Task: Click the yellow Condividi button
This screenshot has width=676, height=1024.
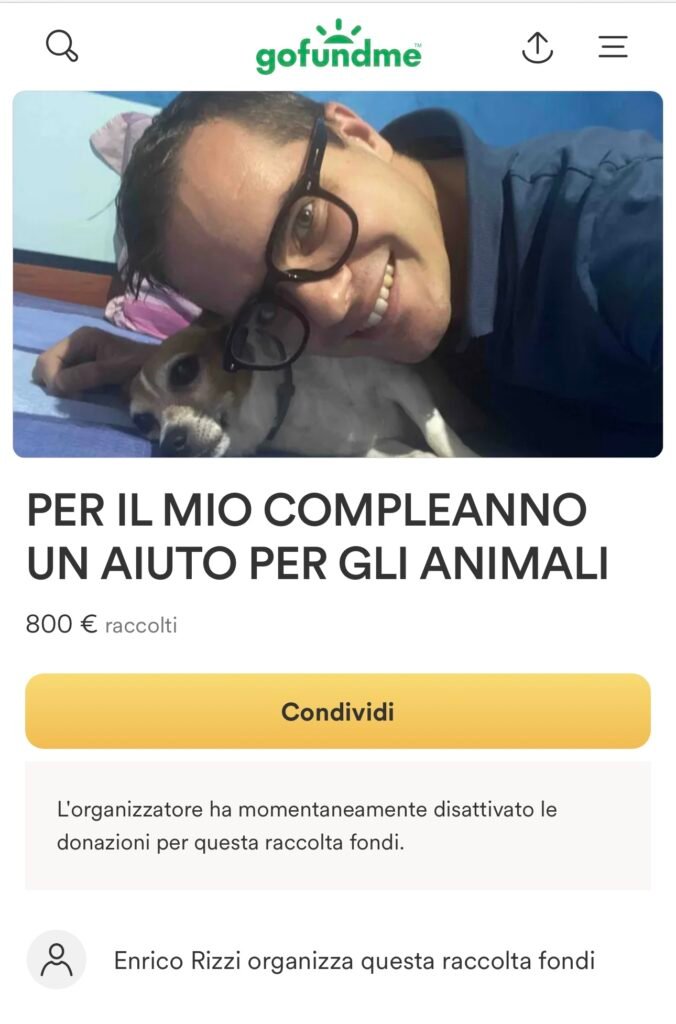Action: 338,711
